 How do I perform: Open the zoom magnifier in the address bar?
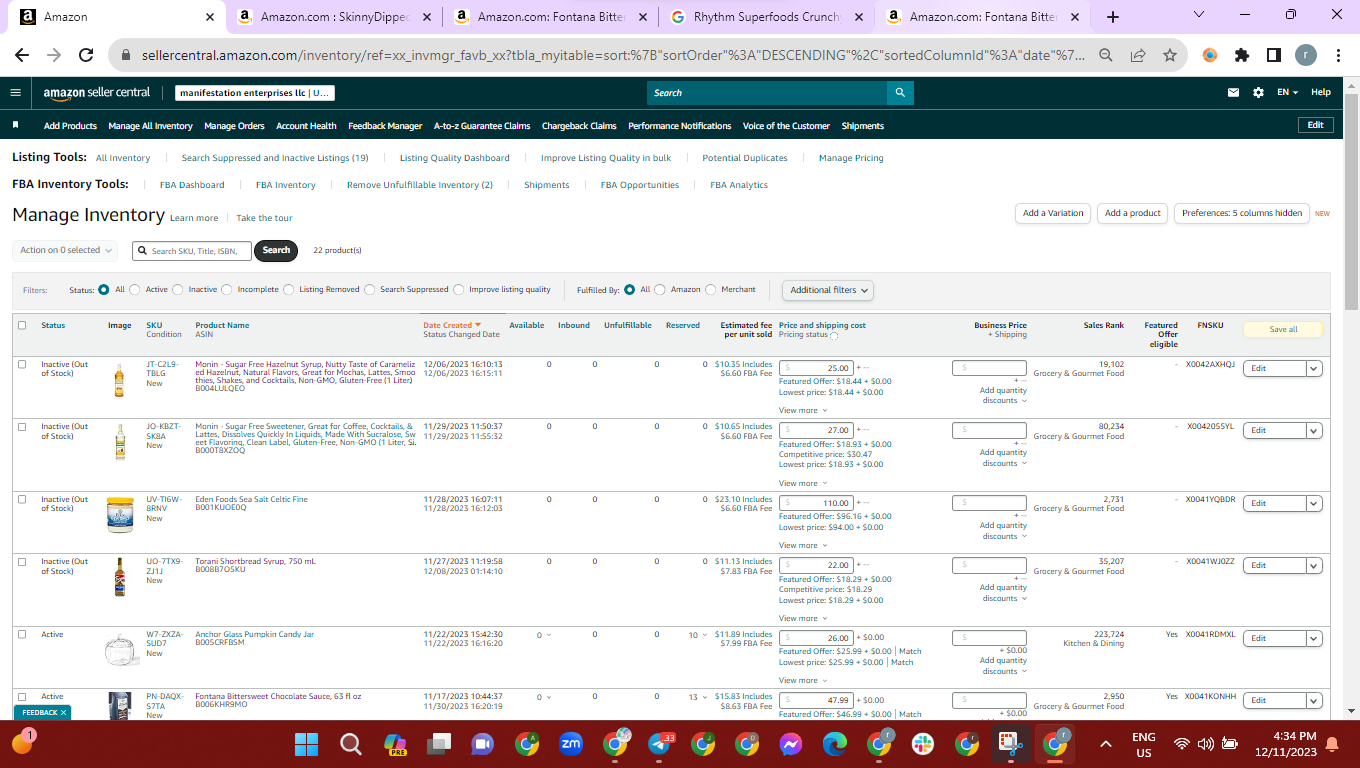[x=1106, y=56]
